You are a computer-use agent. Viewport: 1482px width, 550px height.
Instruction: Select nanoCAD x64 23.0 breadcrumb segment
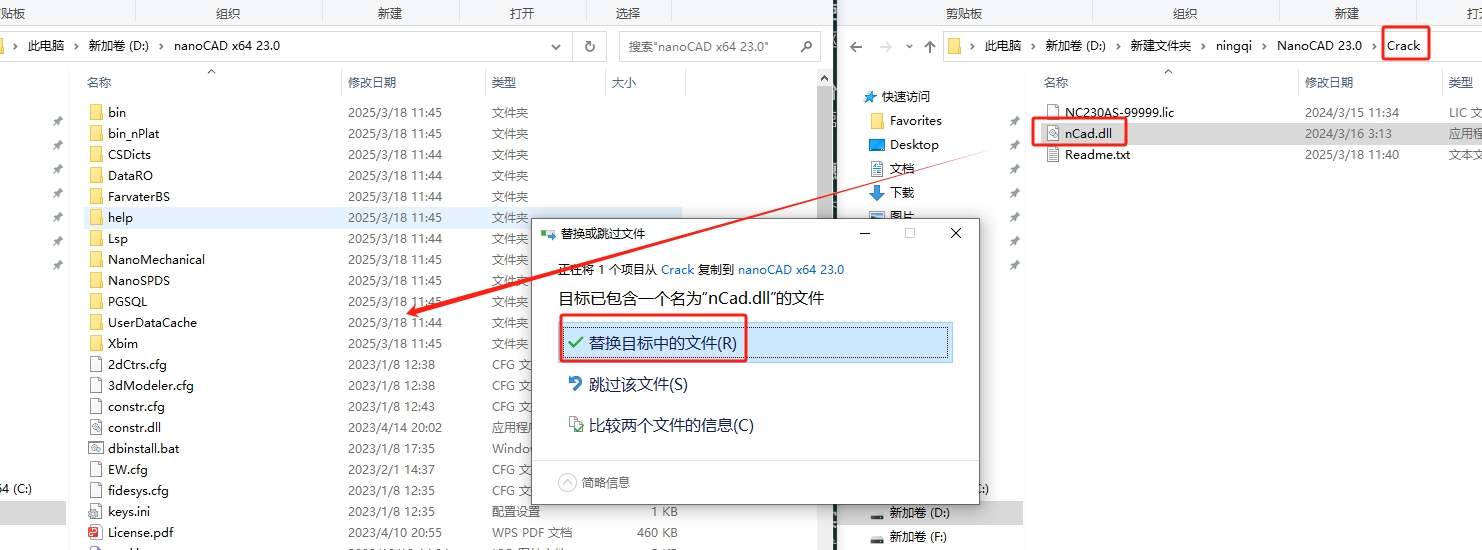(227, 46)
